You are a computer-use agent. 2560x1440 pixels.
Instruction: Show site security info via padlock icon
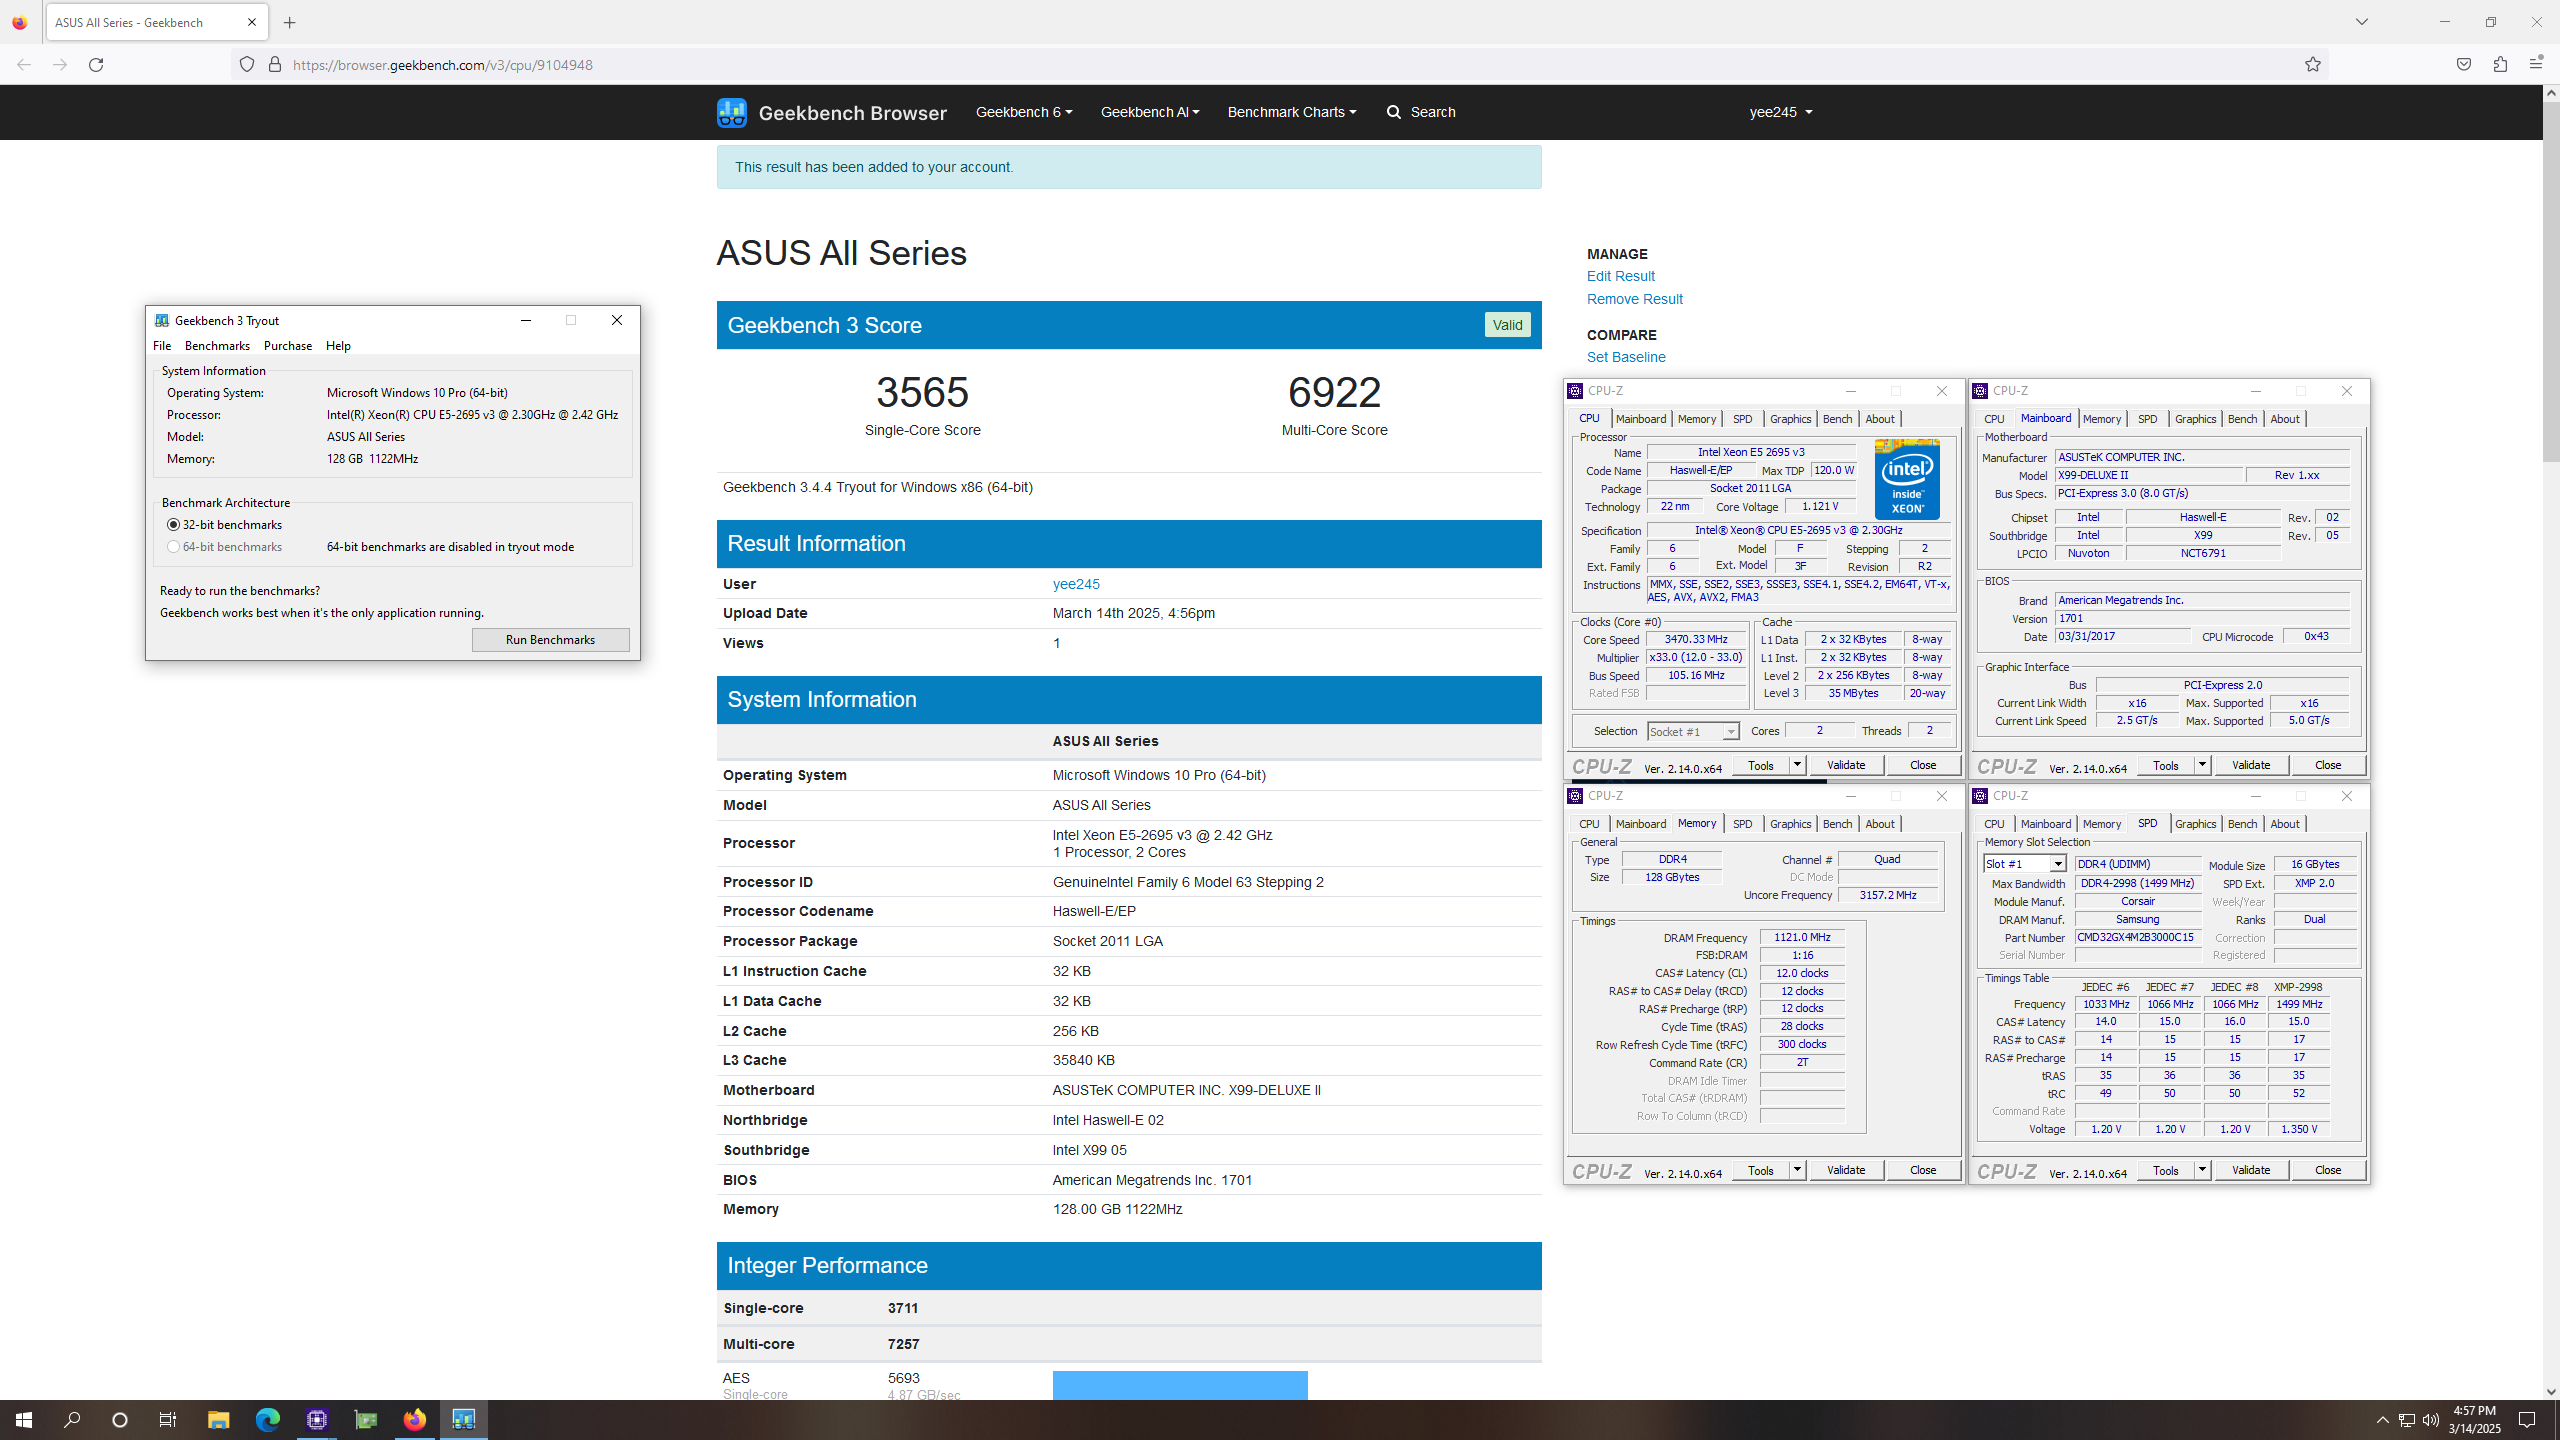[275, 65]
